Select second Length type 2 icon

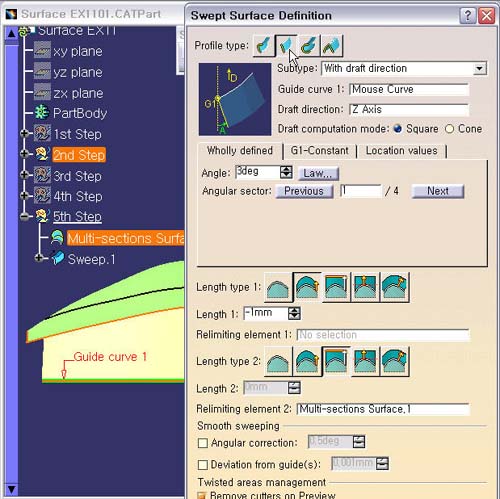point(307,362)
